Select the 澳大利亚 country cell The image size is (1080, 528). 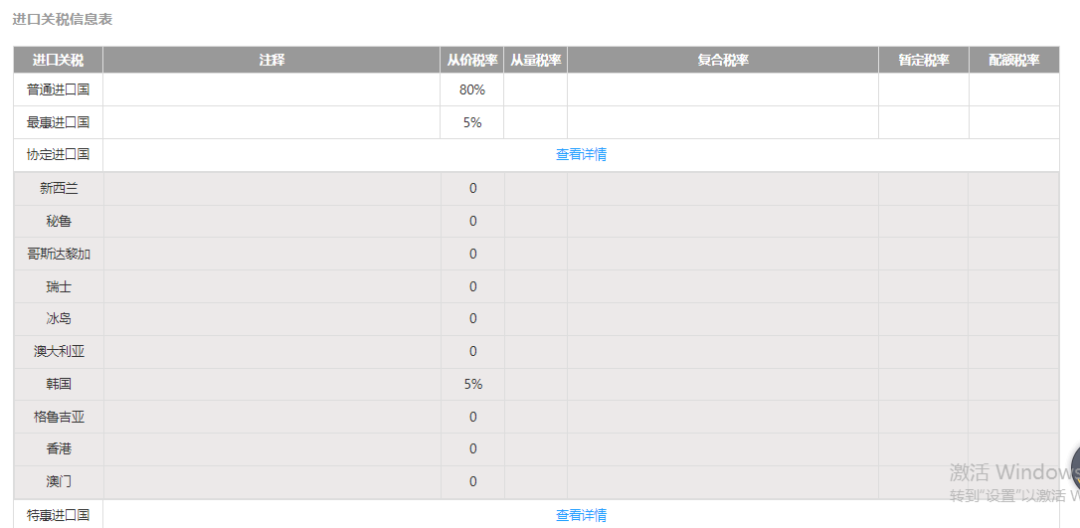pos(59,352)
